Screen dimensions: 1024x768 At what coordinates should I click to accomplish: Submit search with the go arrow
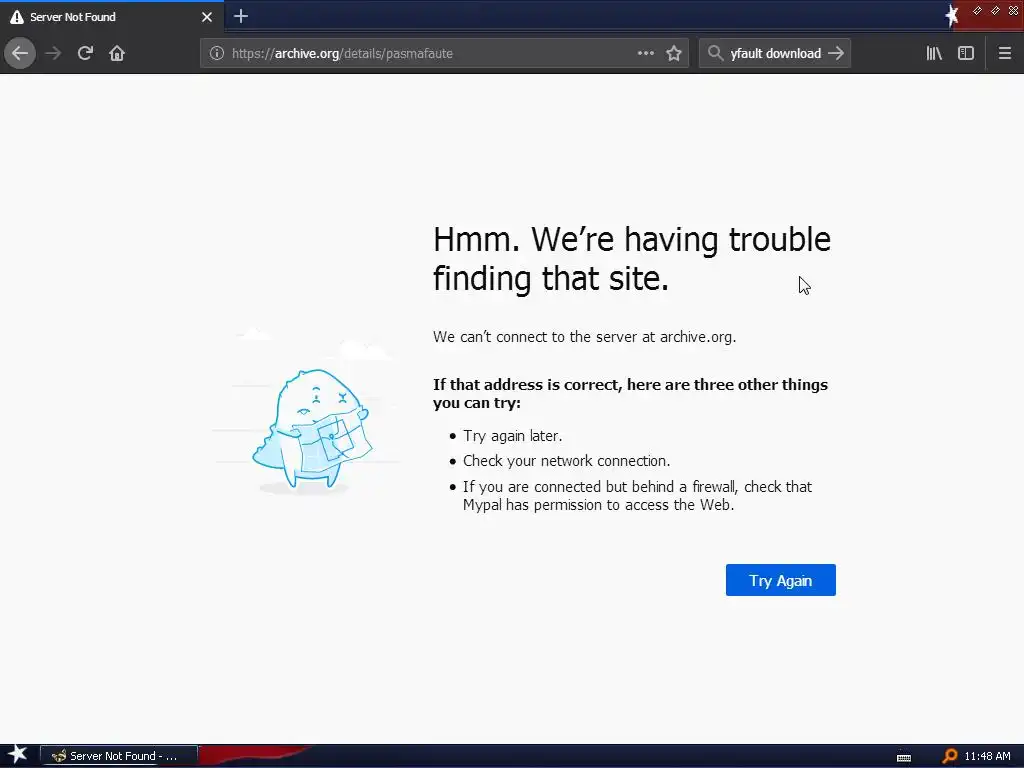click(836, 54)
